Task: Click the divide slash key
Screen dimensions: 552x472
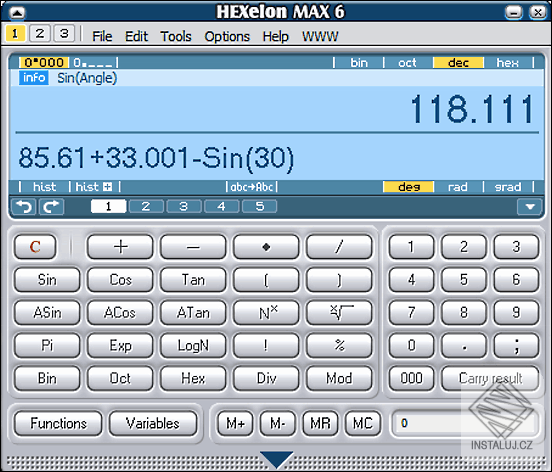Action: 339,247
